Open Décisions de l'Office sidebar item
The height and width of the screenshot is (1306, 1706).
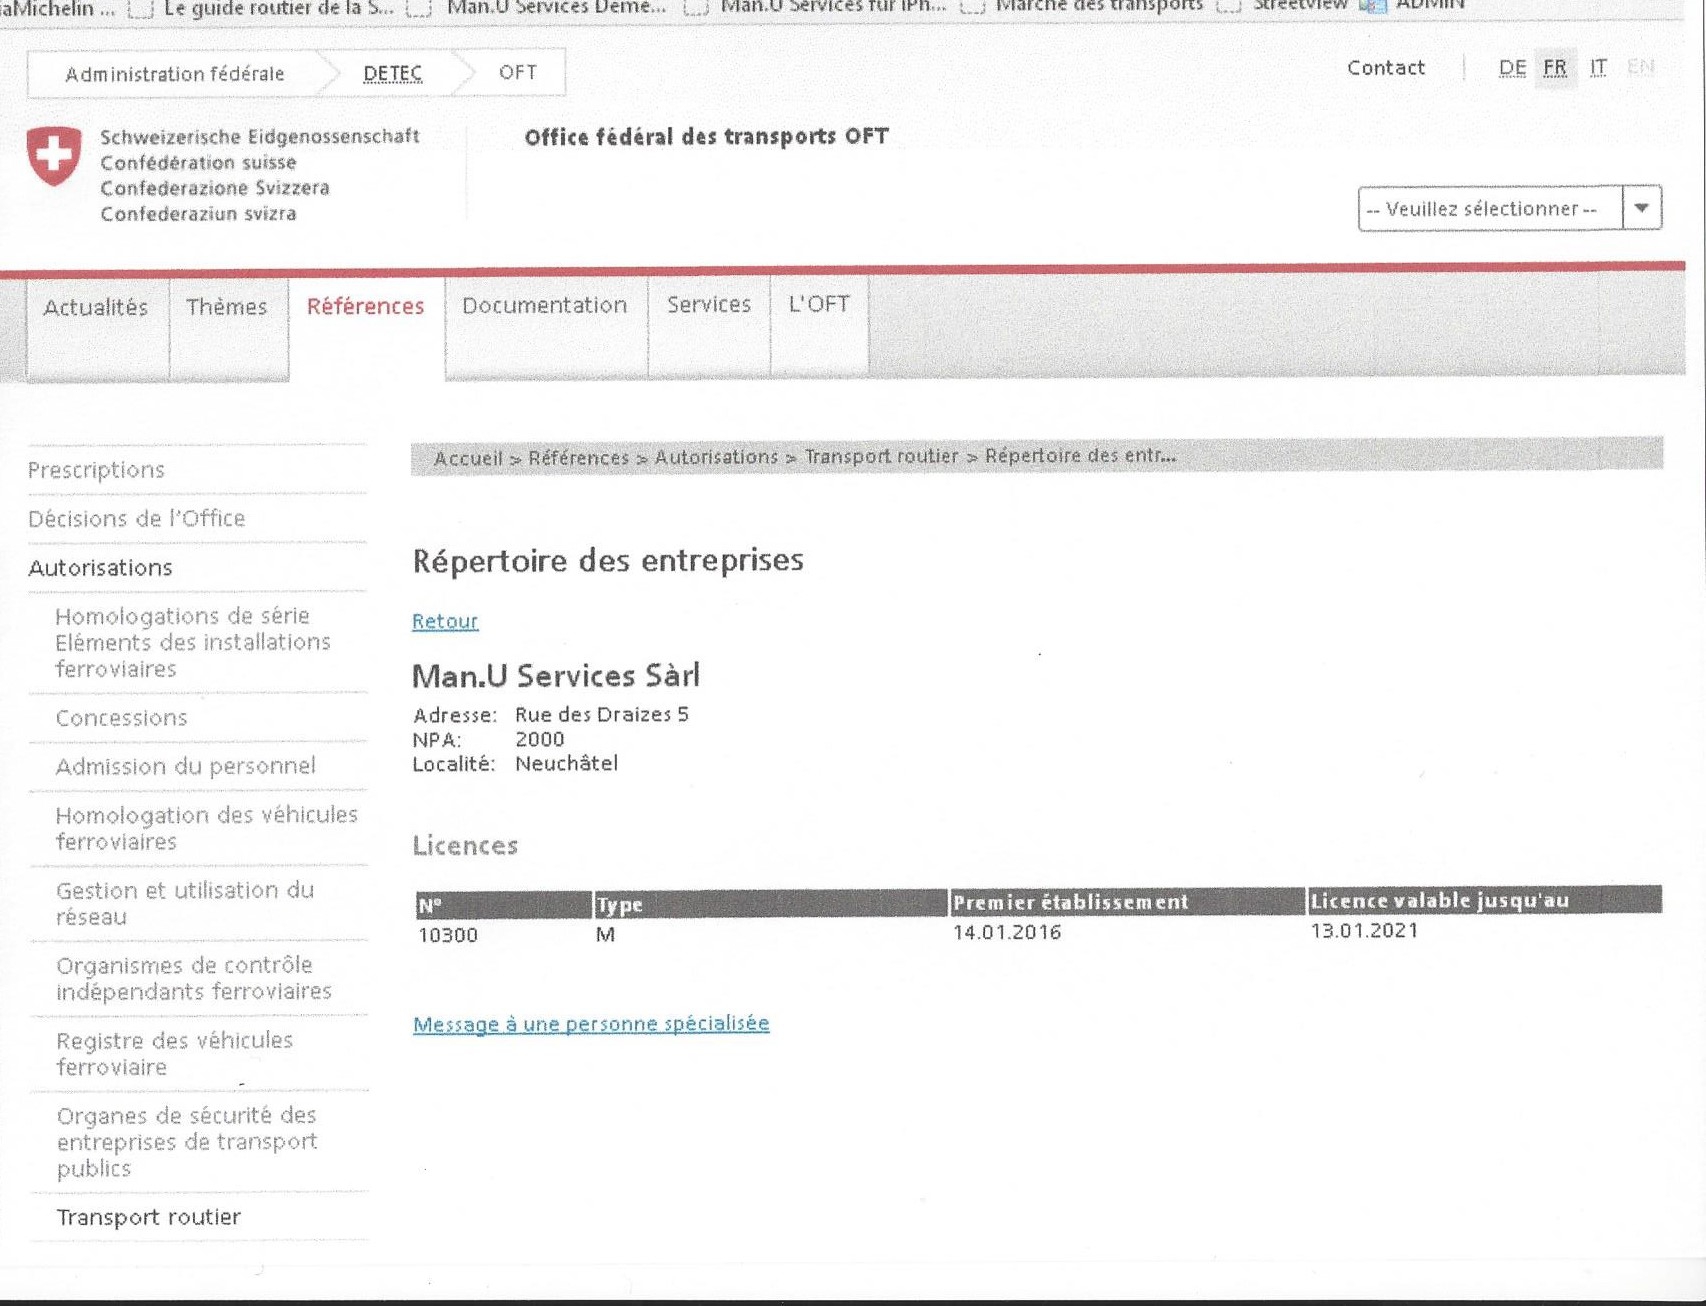(x=137, y=518)
